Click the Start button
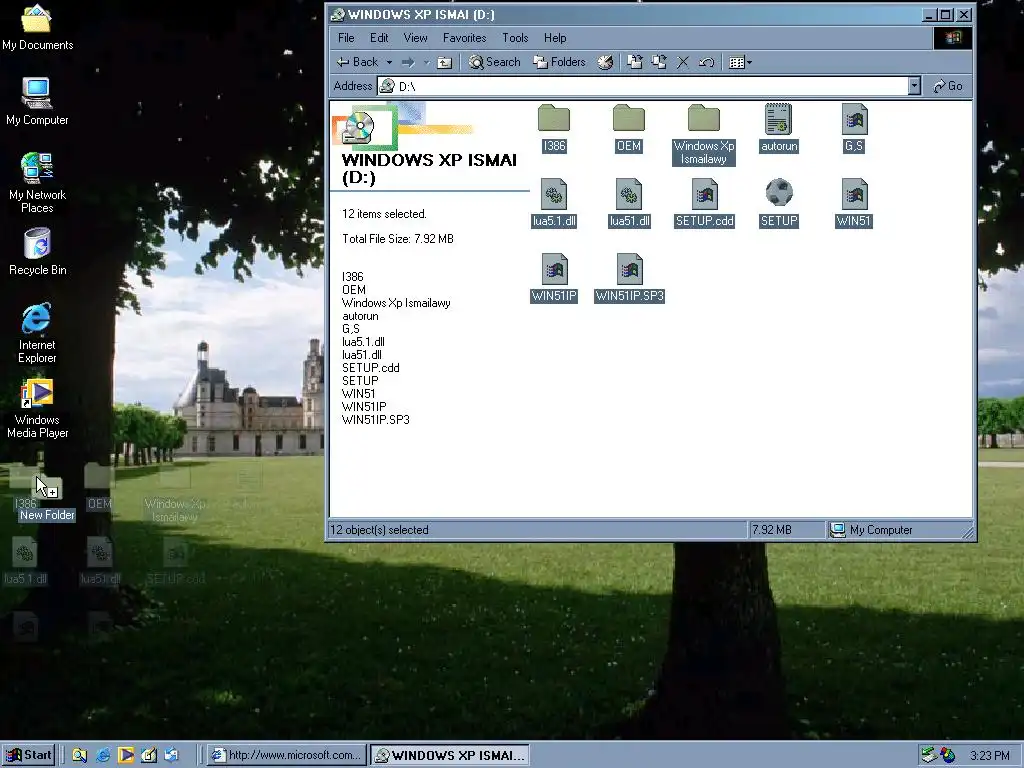Screen dimensions: 1024x768 pyautogui.click(x=29, y=755)
